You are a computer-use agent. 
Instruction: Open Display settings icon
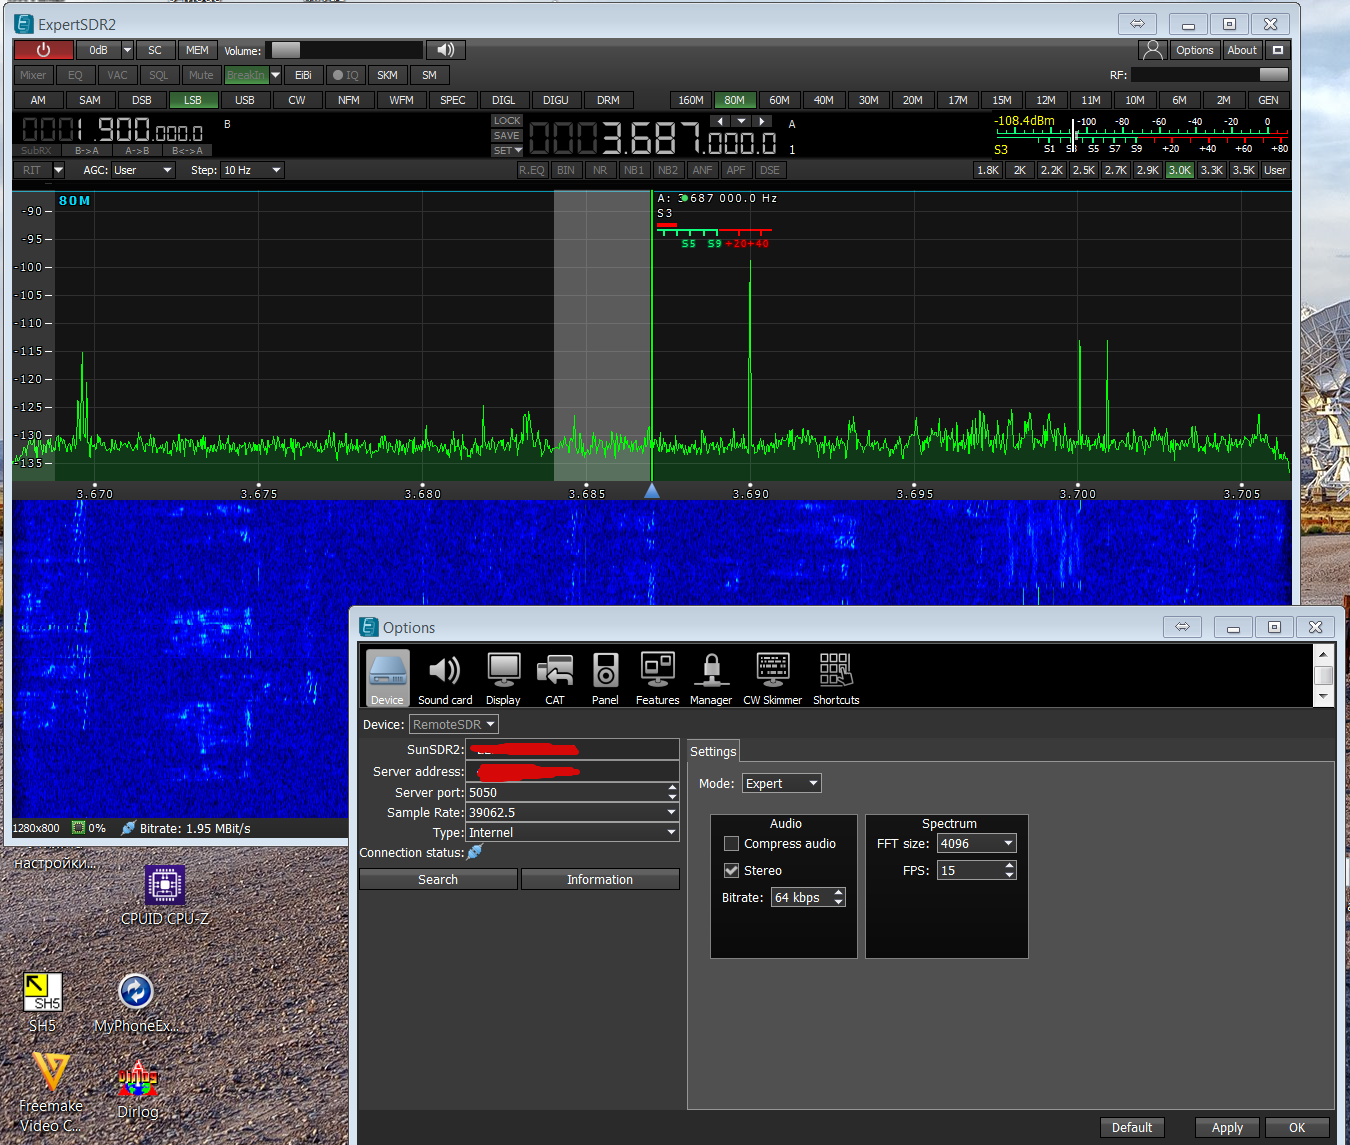503,678
